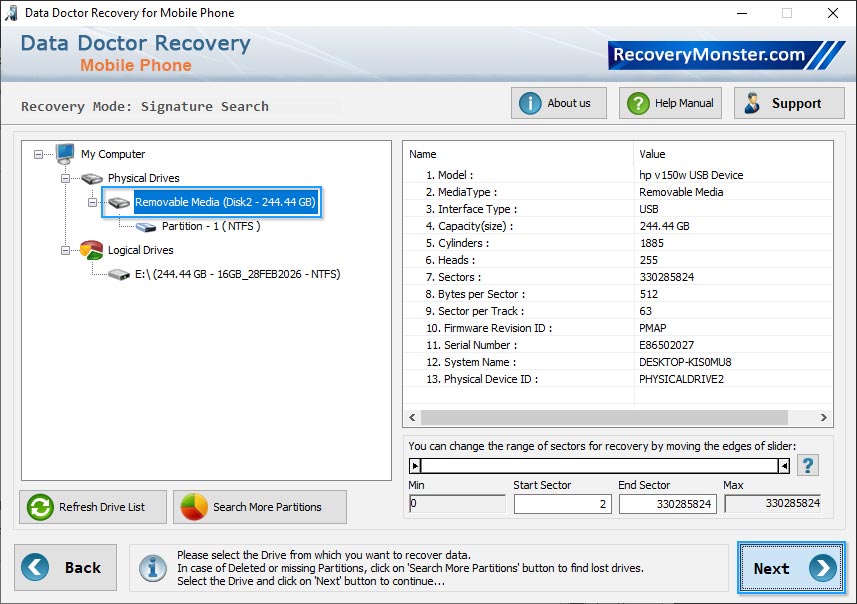The width and height of the screenshot is (857, 604).
Task: Click the Next button
Action: tap(790, 567)
